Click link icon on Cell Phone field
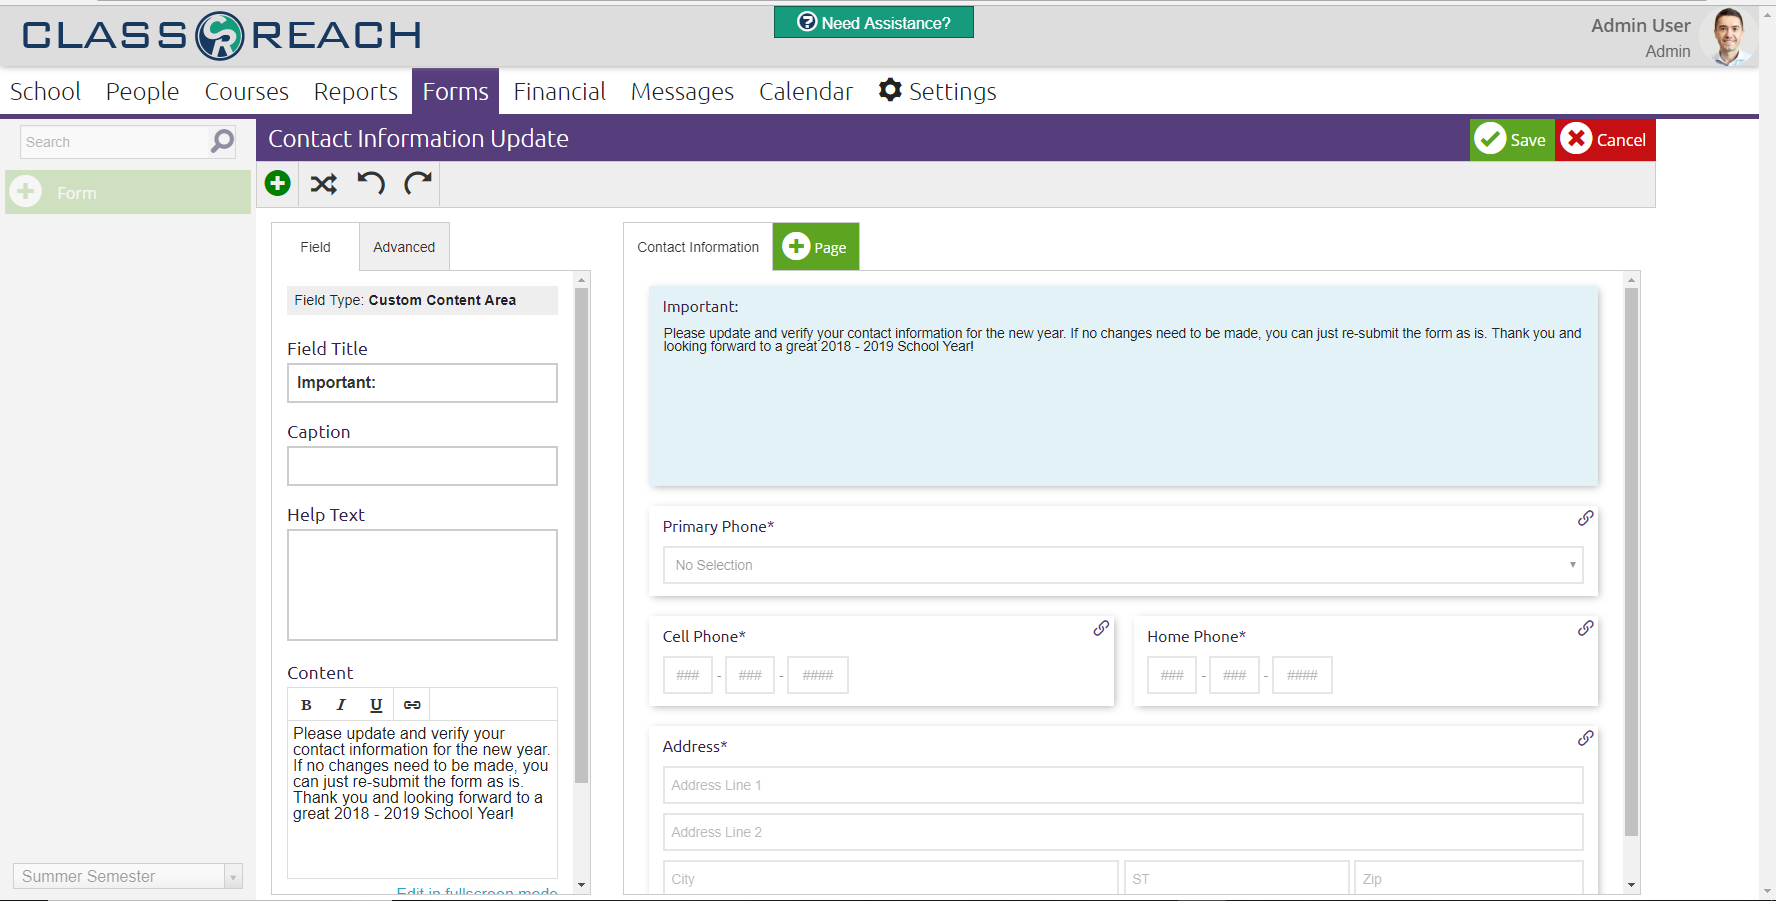This screenshot has height=901, width=1776. coord(1101,628)
